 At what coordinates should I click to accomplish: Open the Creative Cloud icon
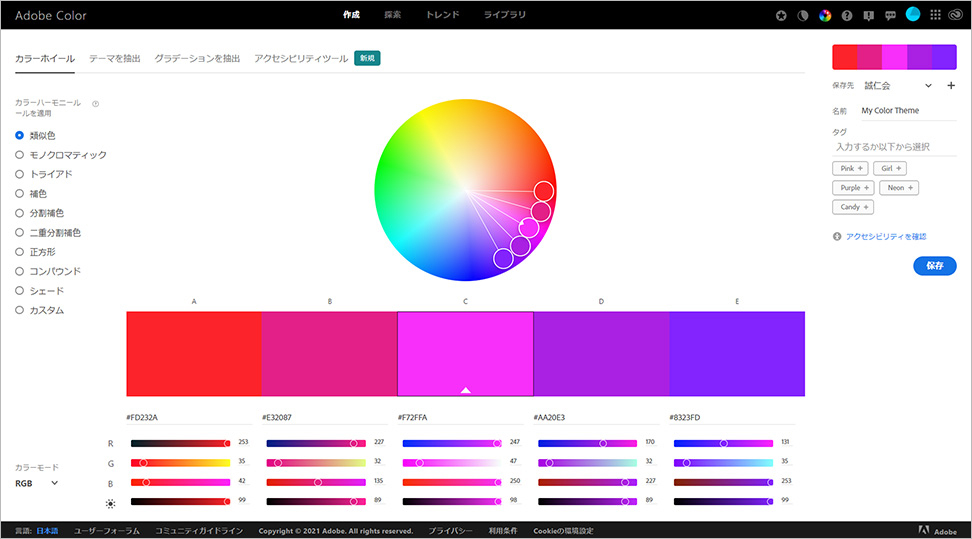956,15
